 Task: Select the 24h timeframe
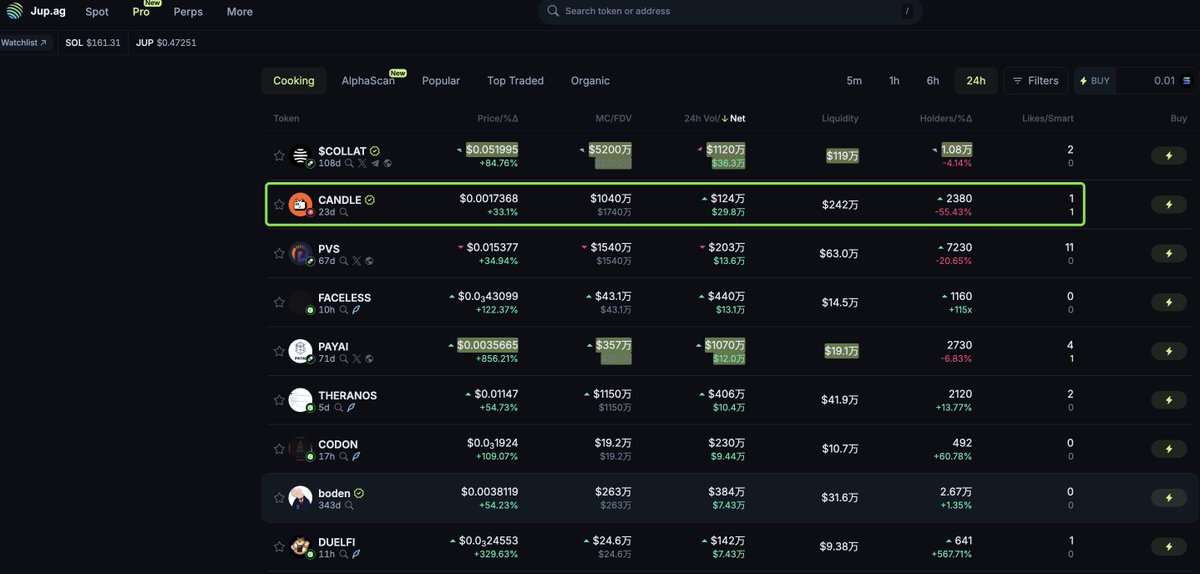coord(976,81)
